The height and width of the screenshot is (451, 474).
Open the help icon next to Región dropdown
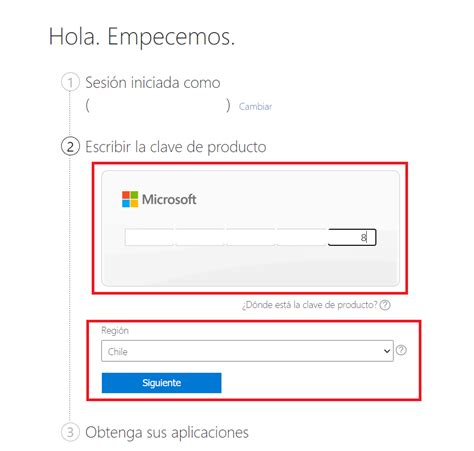[x=401, y=350]
